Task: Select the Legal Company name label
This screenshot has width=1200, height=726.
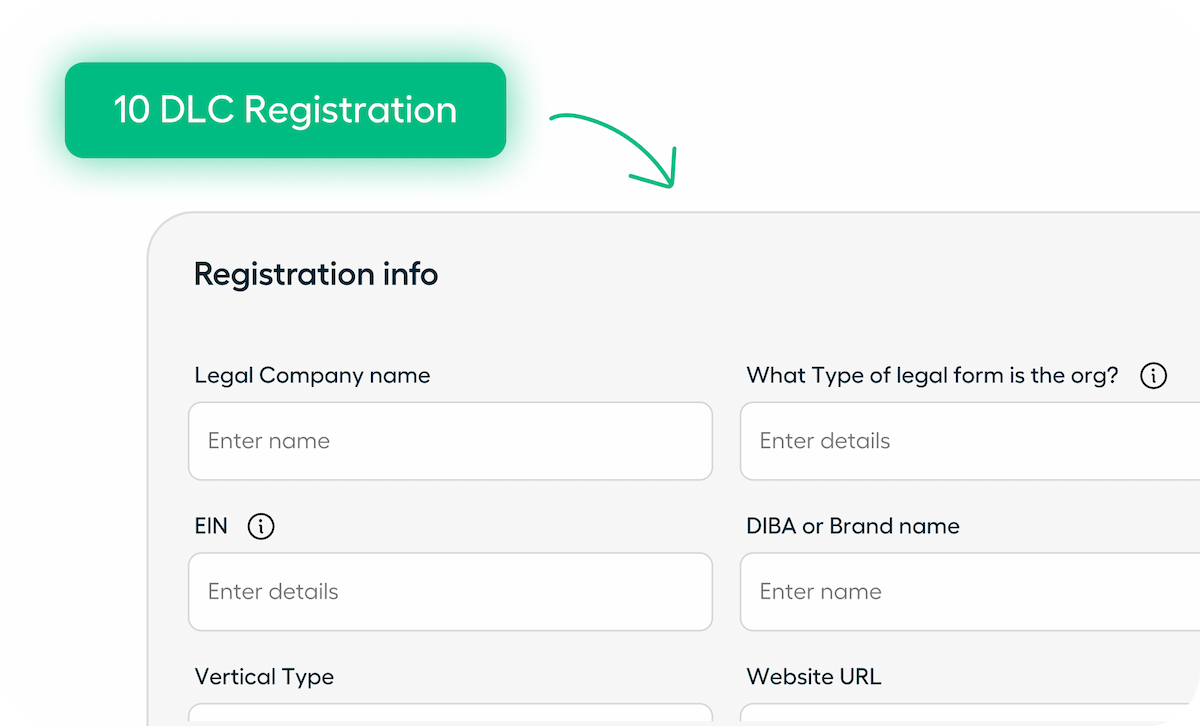Action: point(311,375)
